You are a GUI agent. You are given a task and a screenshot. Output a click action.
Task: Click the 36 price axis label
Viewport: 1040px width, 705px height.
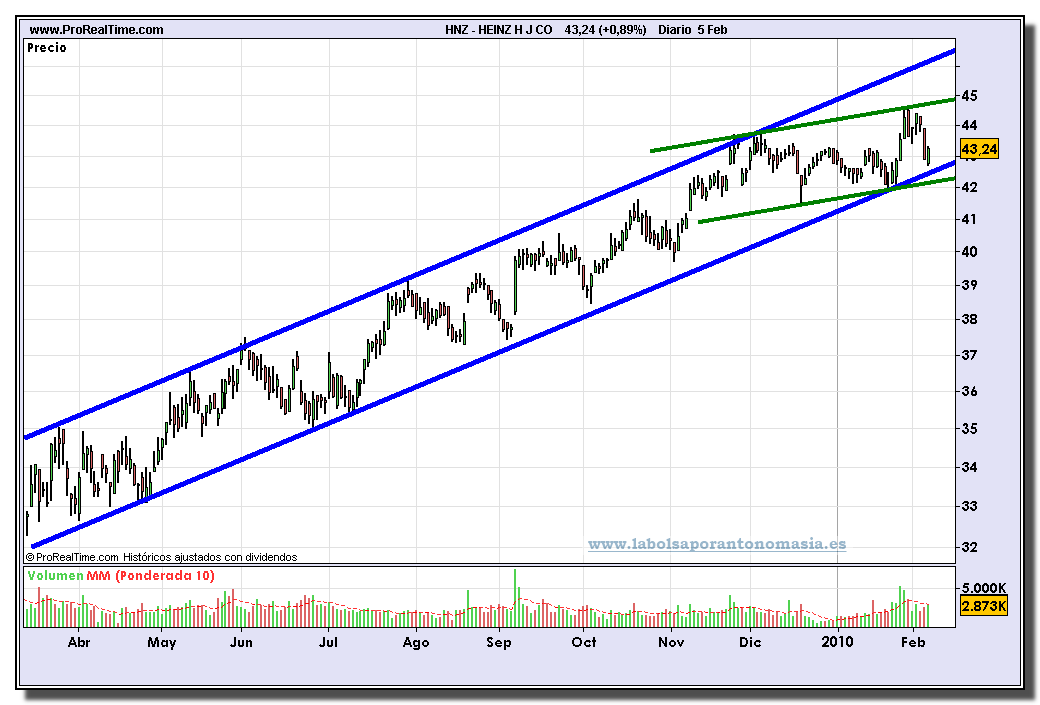point(970,392)
